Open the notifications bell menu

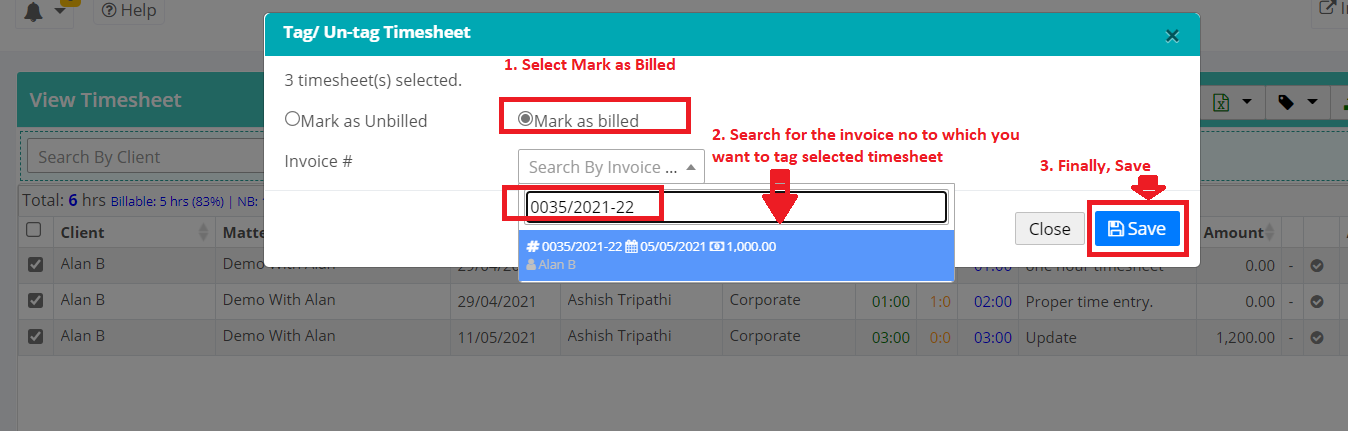coord(45,11)
